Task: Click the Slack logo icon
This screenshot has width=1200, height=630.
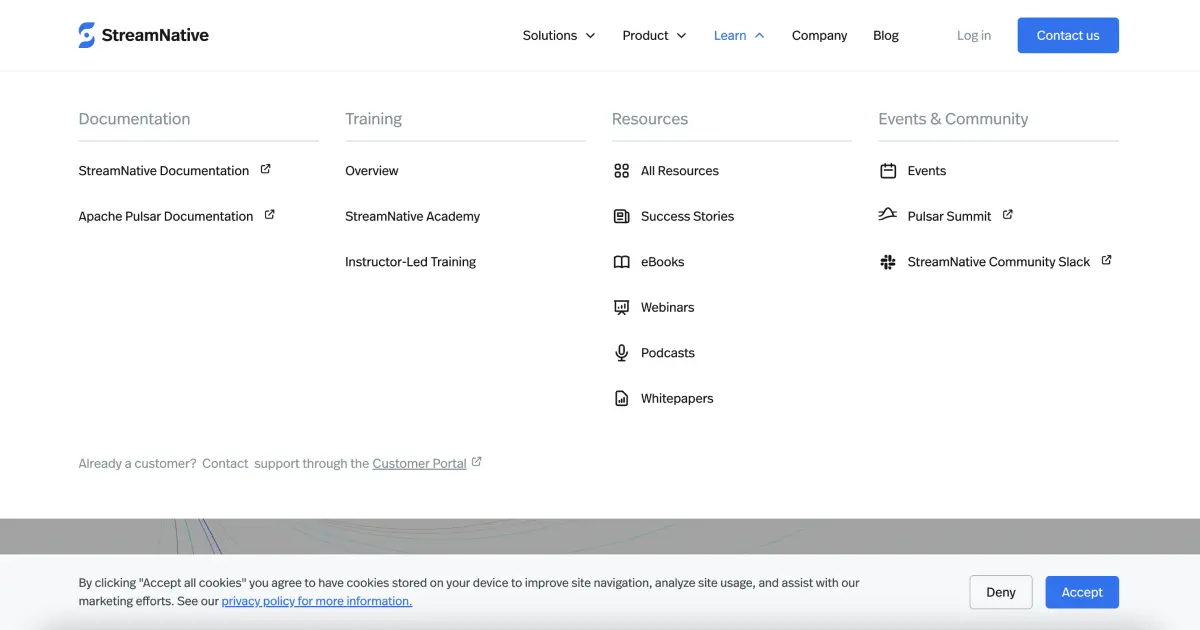Action: tap(888, 262)
